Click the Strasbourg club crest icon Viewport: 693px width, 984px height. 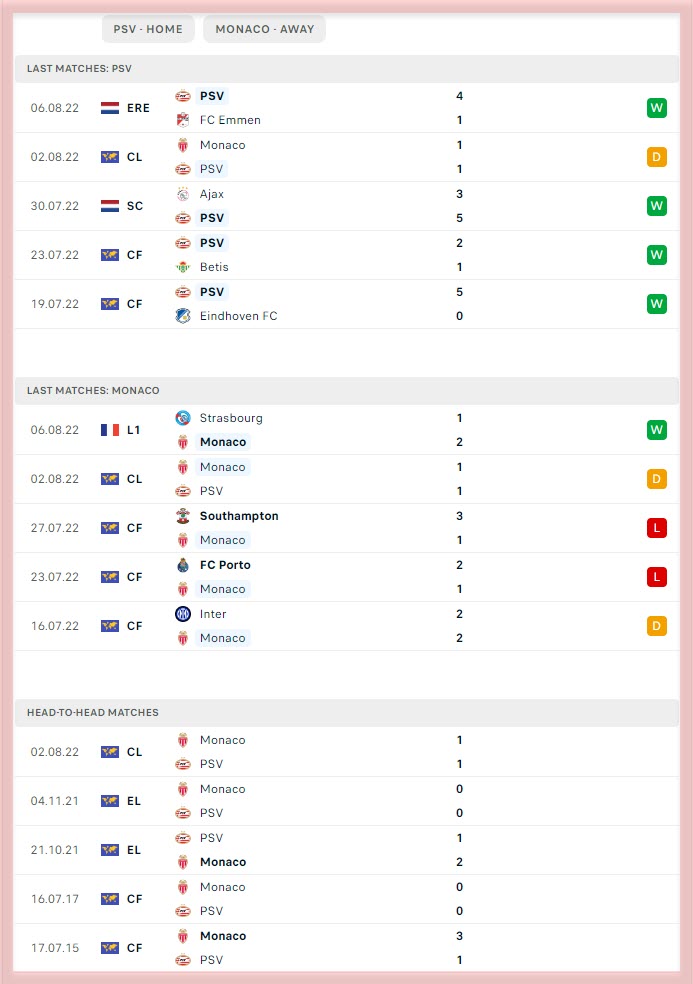click(x=183, y=418)
